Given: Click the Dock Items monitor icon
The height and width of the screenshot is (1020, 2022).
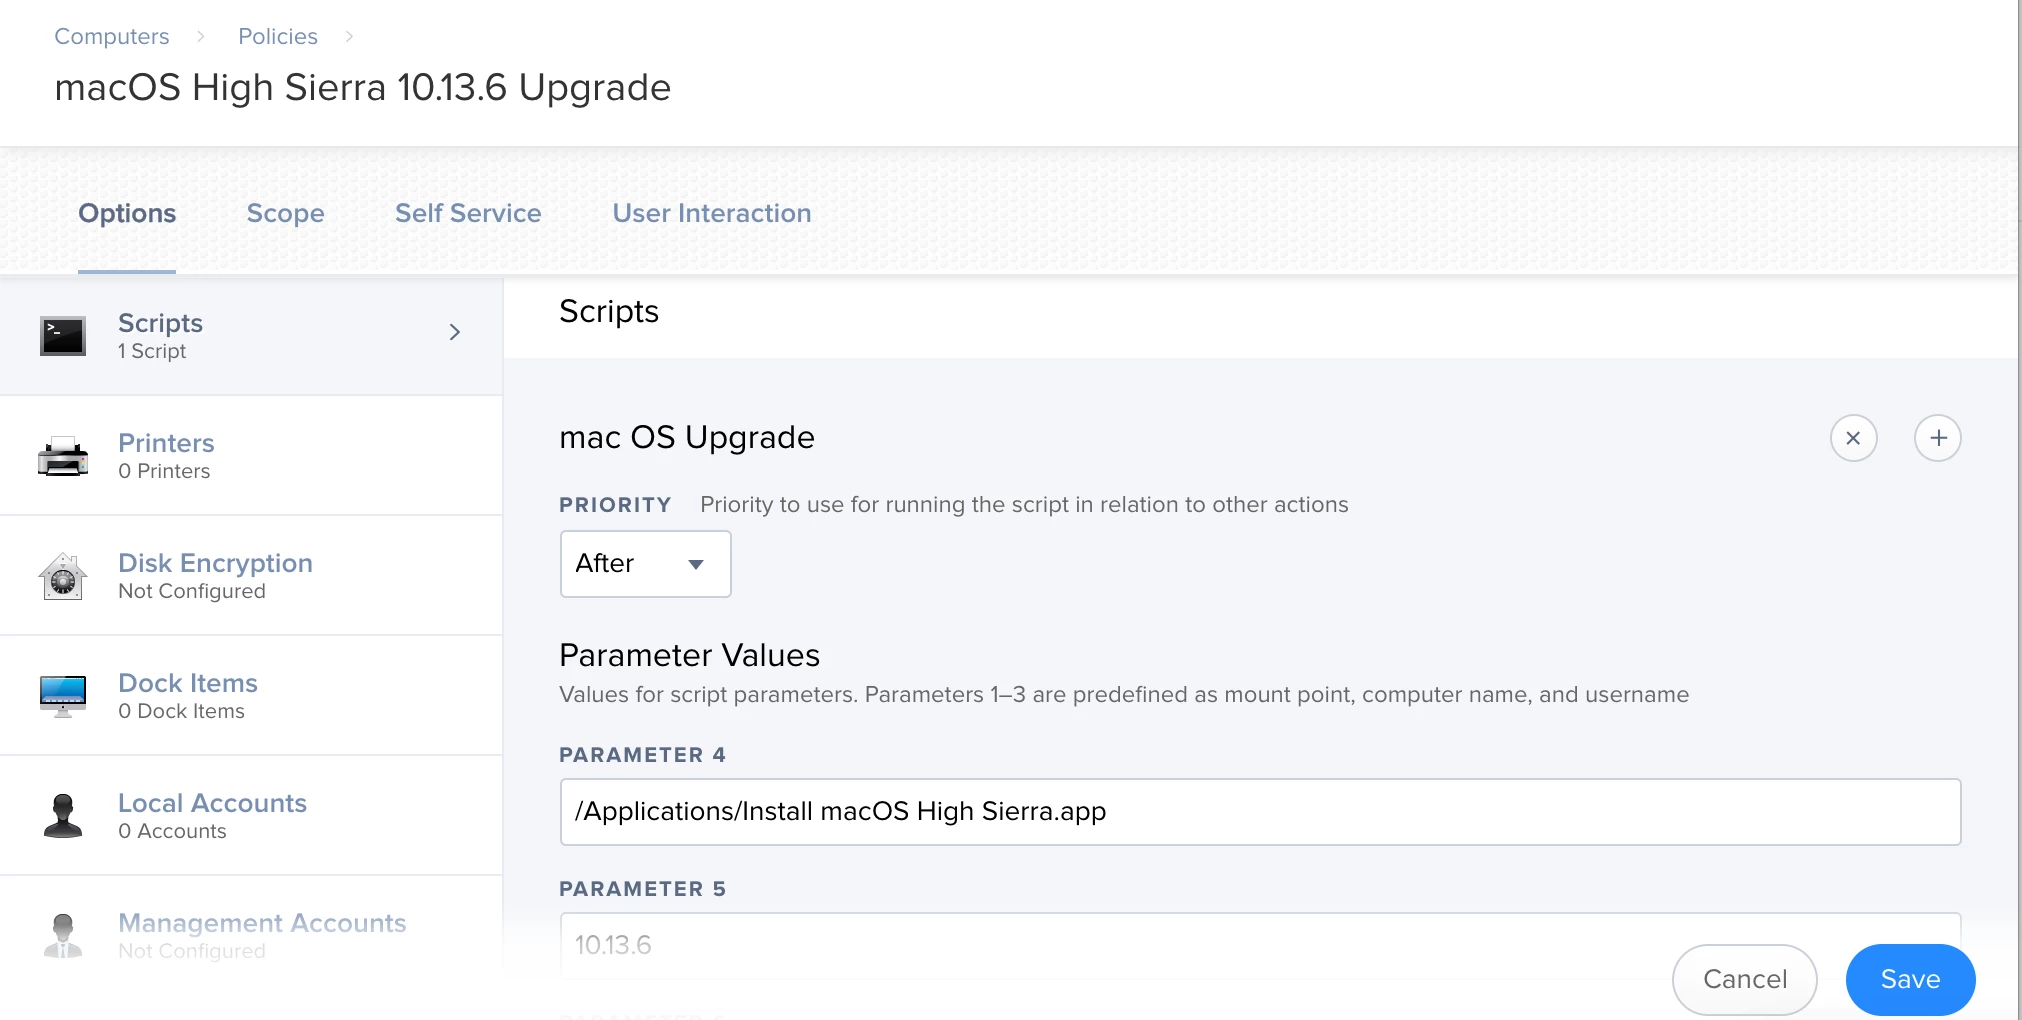Looking at the screenshot, I should [x=62, y=696].
